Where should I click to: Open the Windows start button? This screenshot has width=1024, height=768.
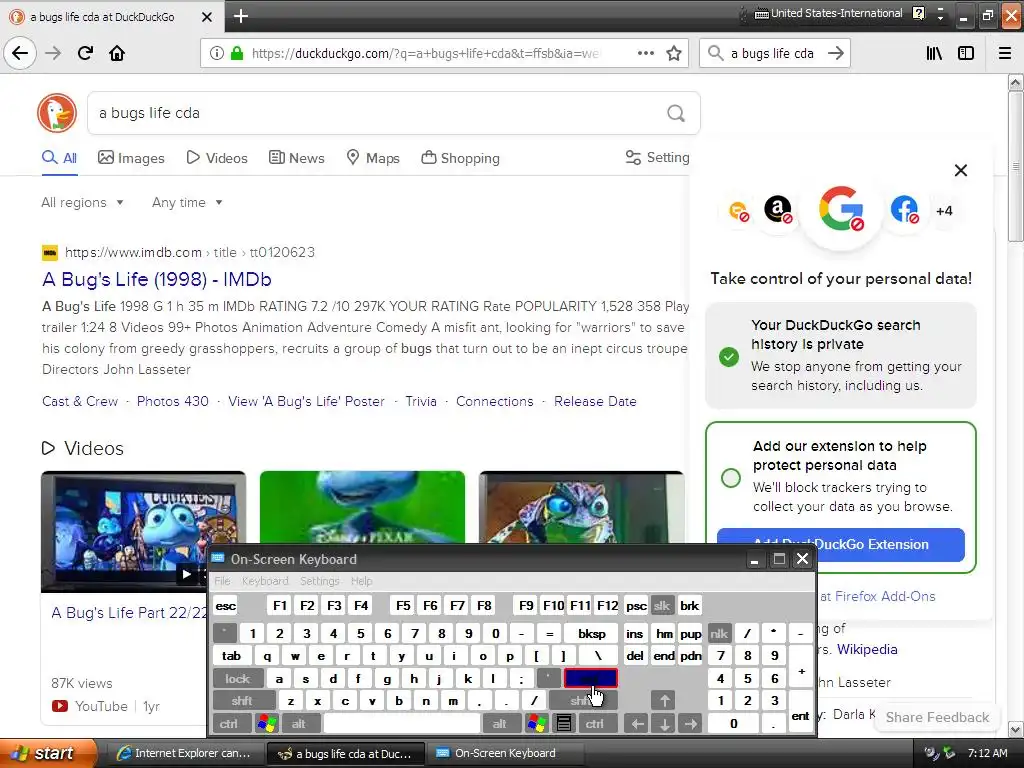click(46, 753)
